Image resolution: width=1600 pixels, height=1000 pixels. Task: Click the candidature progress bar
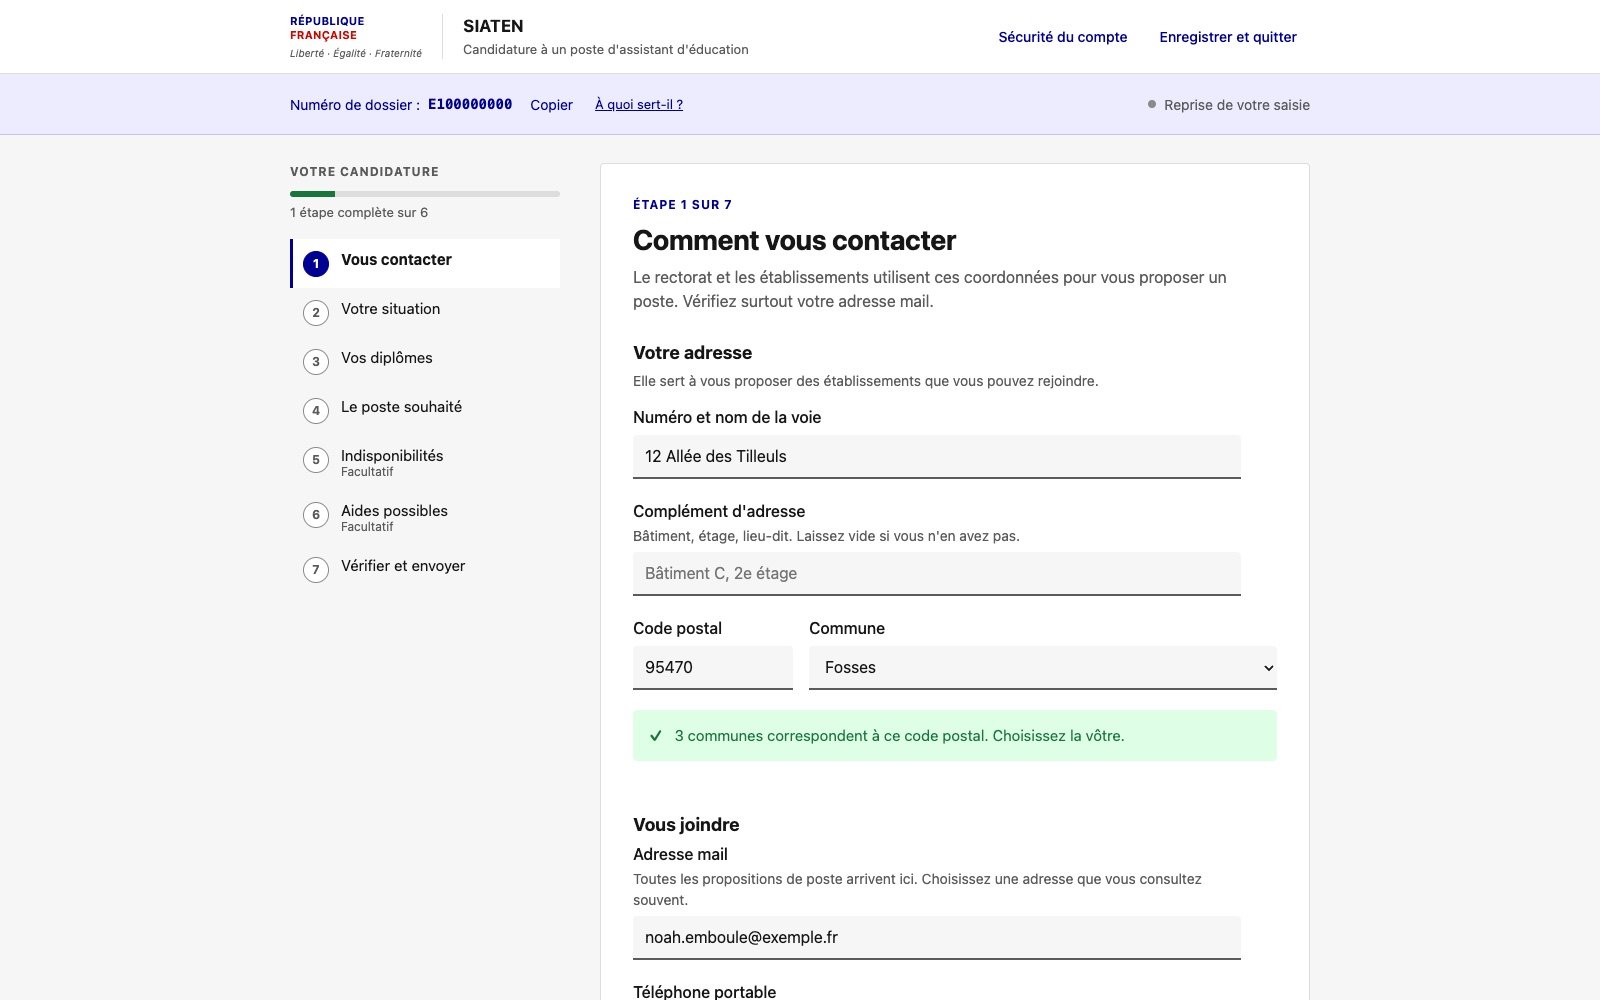click(x=425, y=194)
